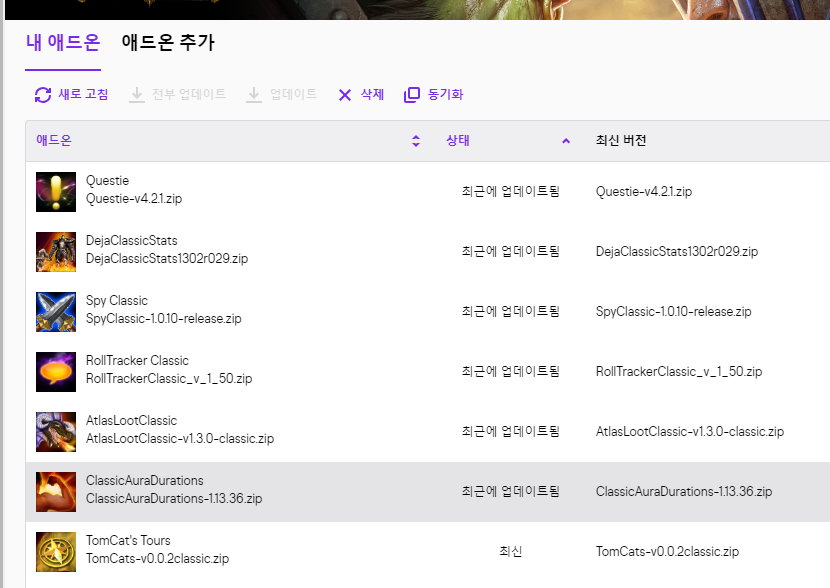Screen dimensions: 830x588
Task: Select the Questie-v4.2.1.zip latest version entry
Action: coord(643,191)
